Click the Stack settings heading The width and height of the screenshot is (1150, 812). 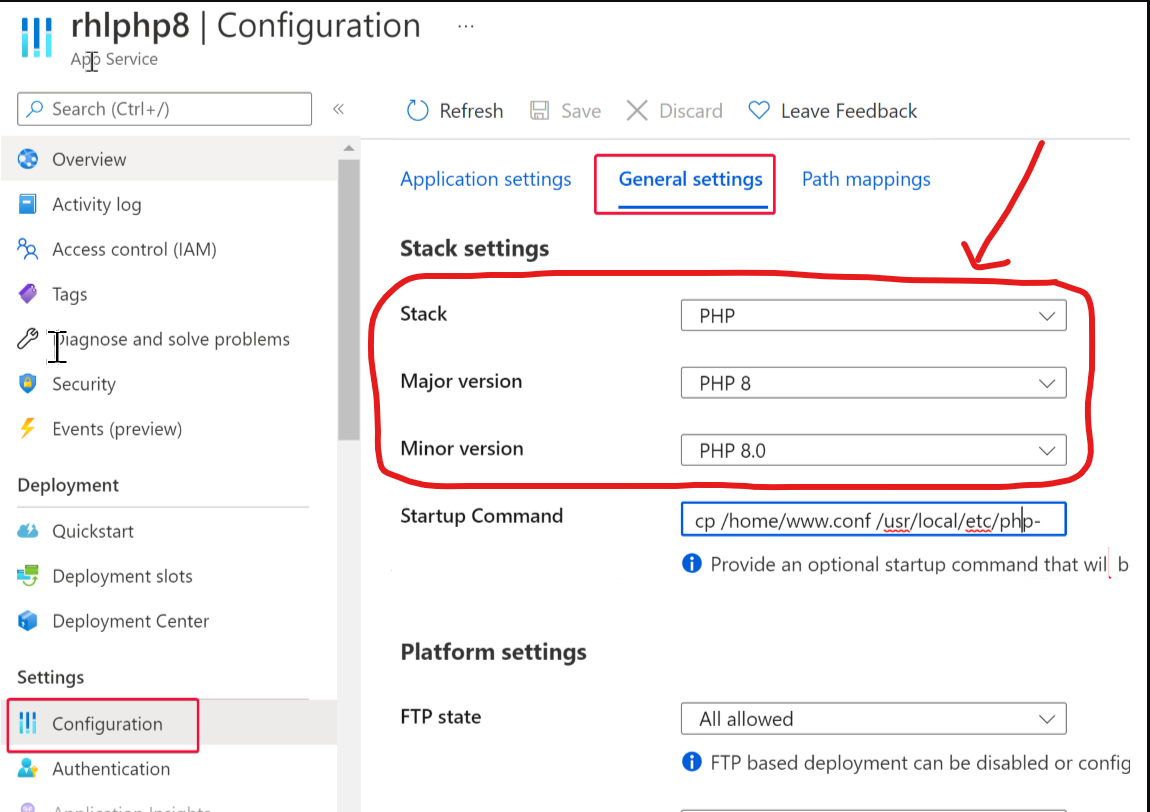pyautogui.click(x=475, y=249)
